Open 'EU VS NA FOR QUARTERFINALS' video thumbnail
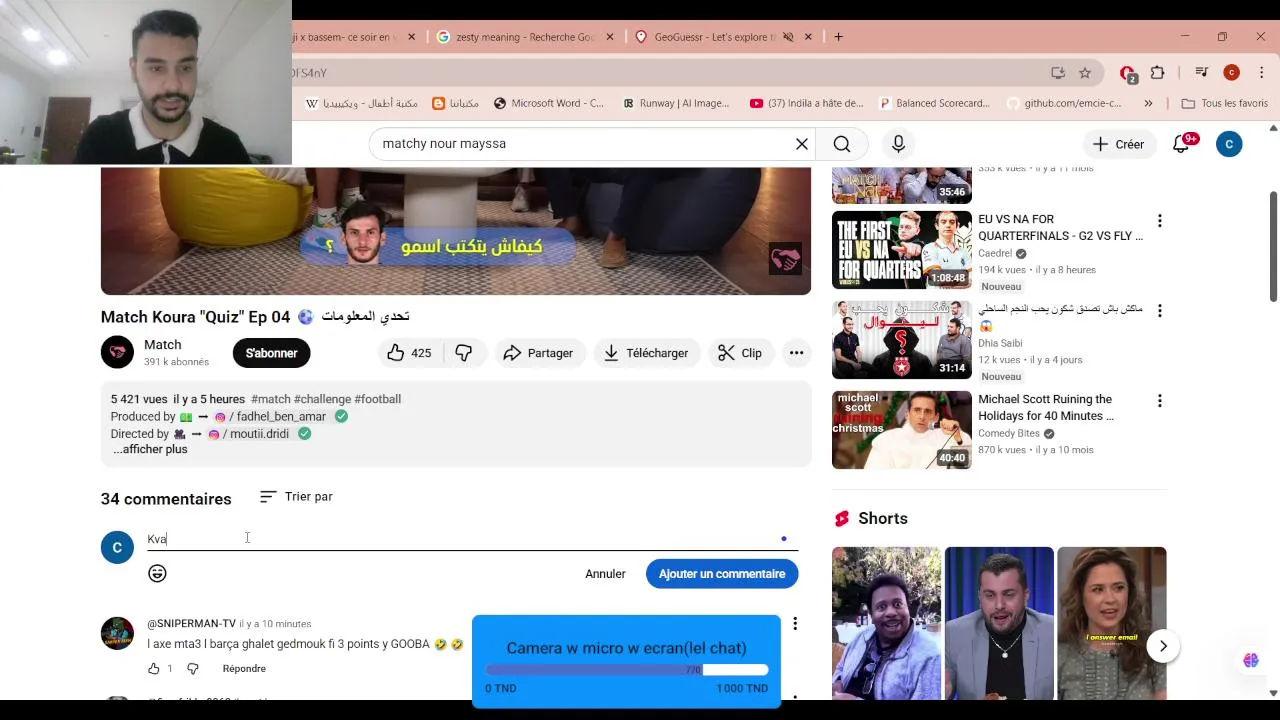The image size is (1280, 720). click(902, 250)
